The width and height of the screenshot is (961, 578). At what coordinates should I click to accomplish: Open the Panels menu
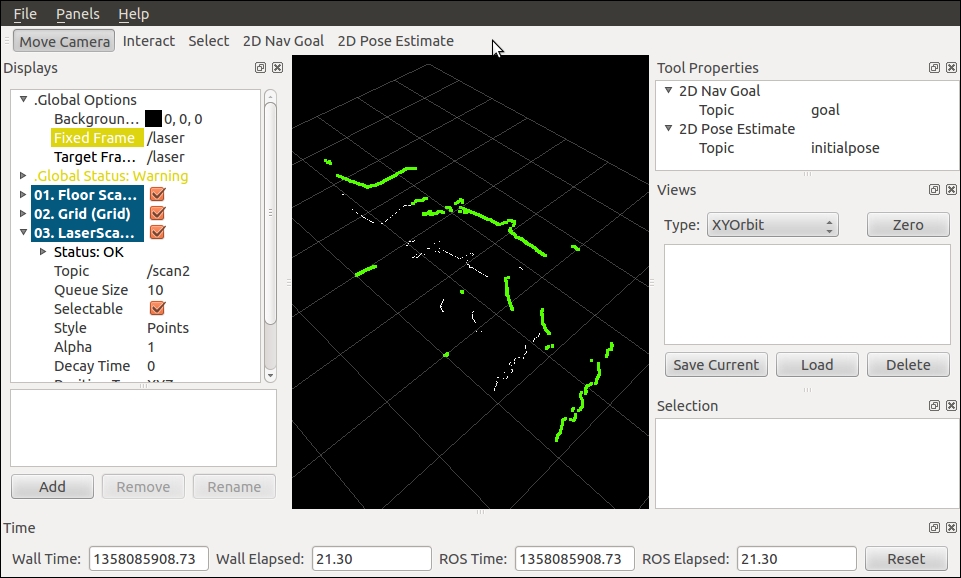click(x=78, y=13)
